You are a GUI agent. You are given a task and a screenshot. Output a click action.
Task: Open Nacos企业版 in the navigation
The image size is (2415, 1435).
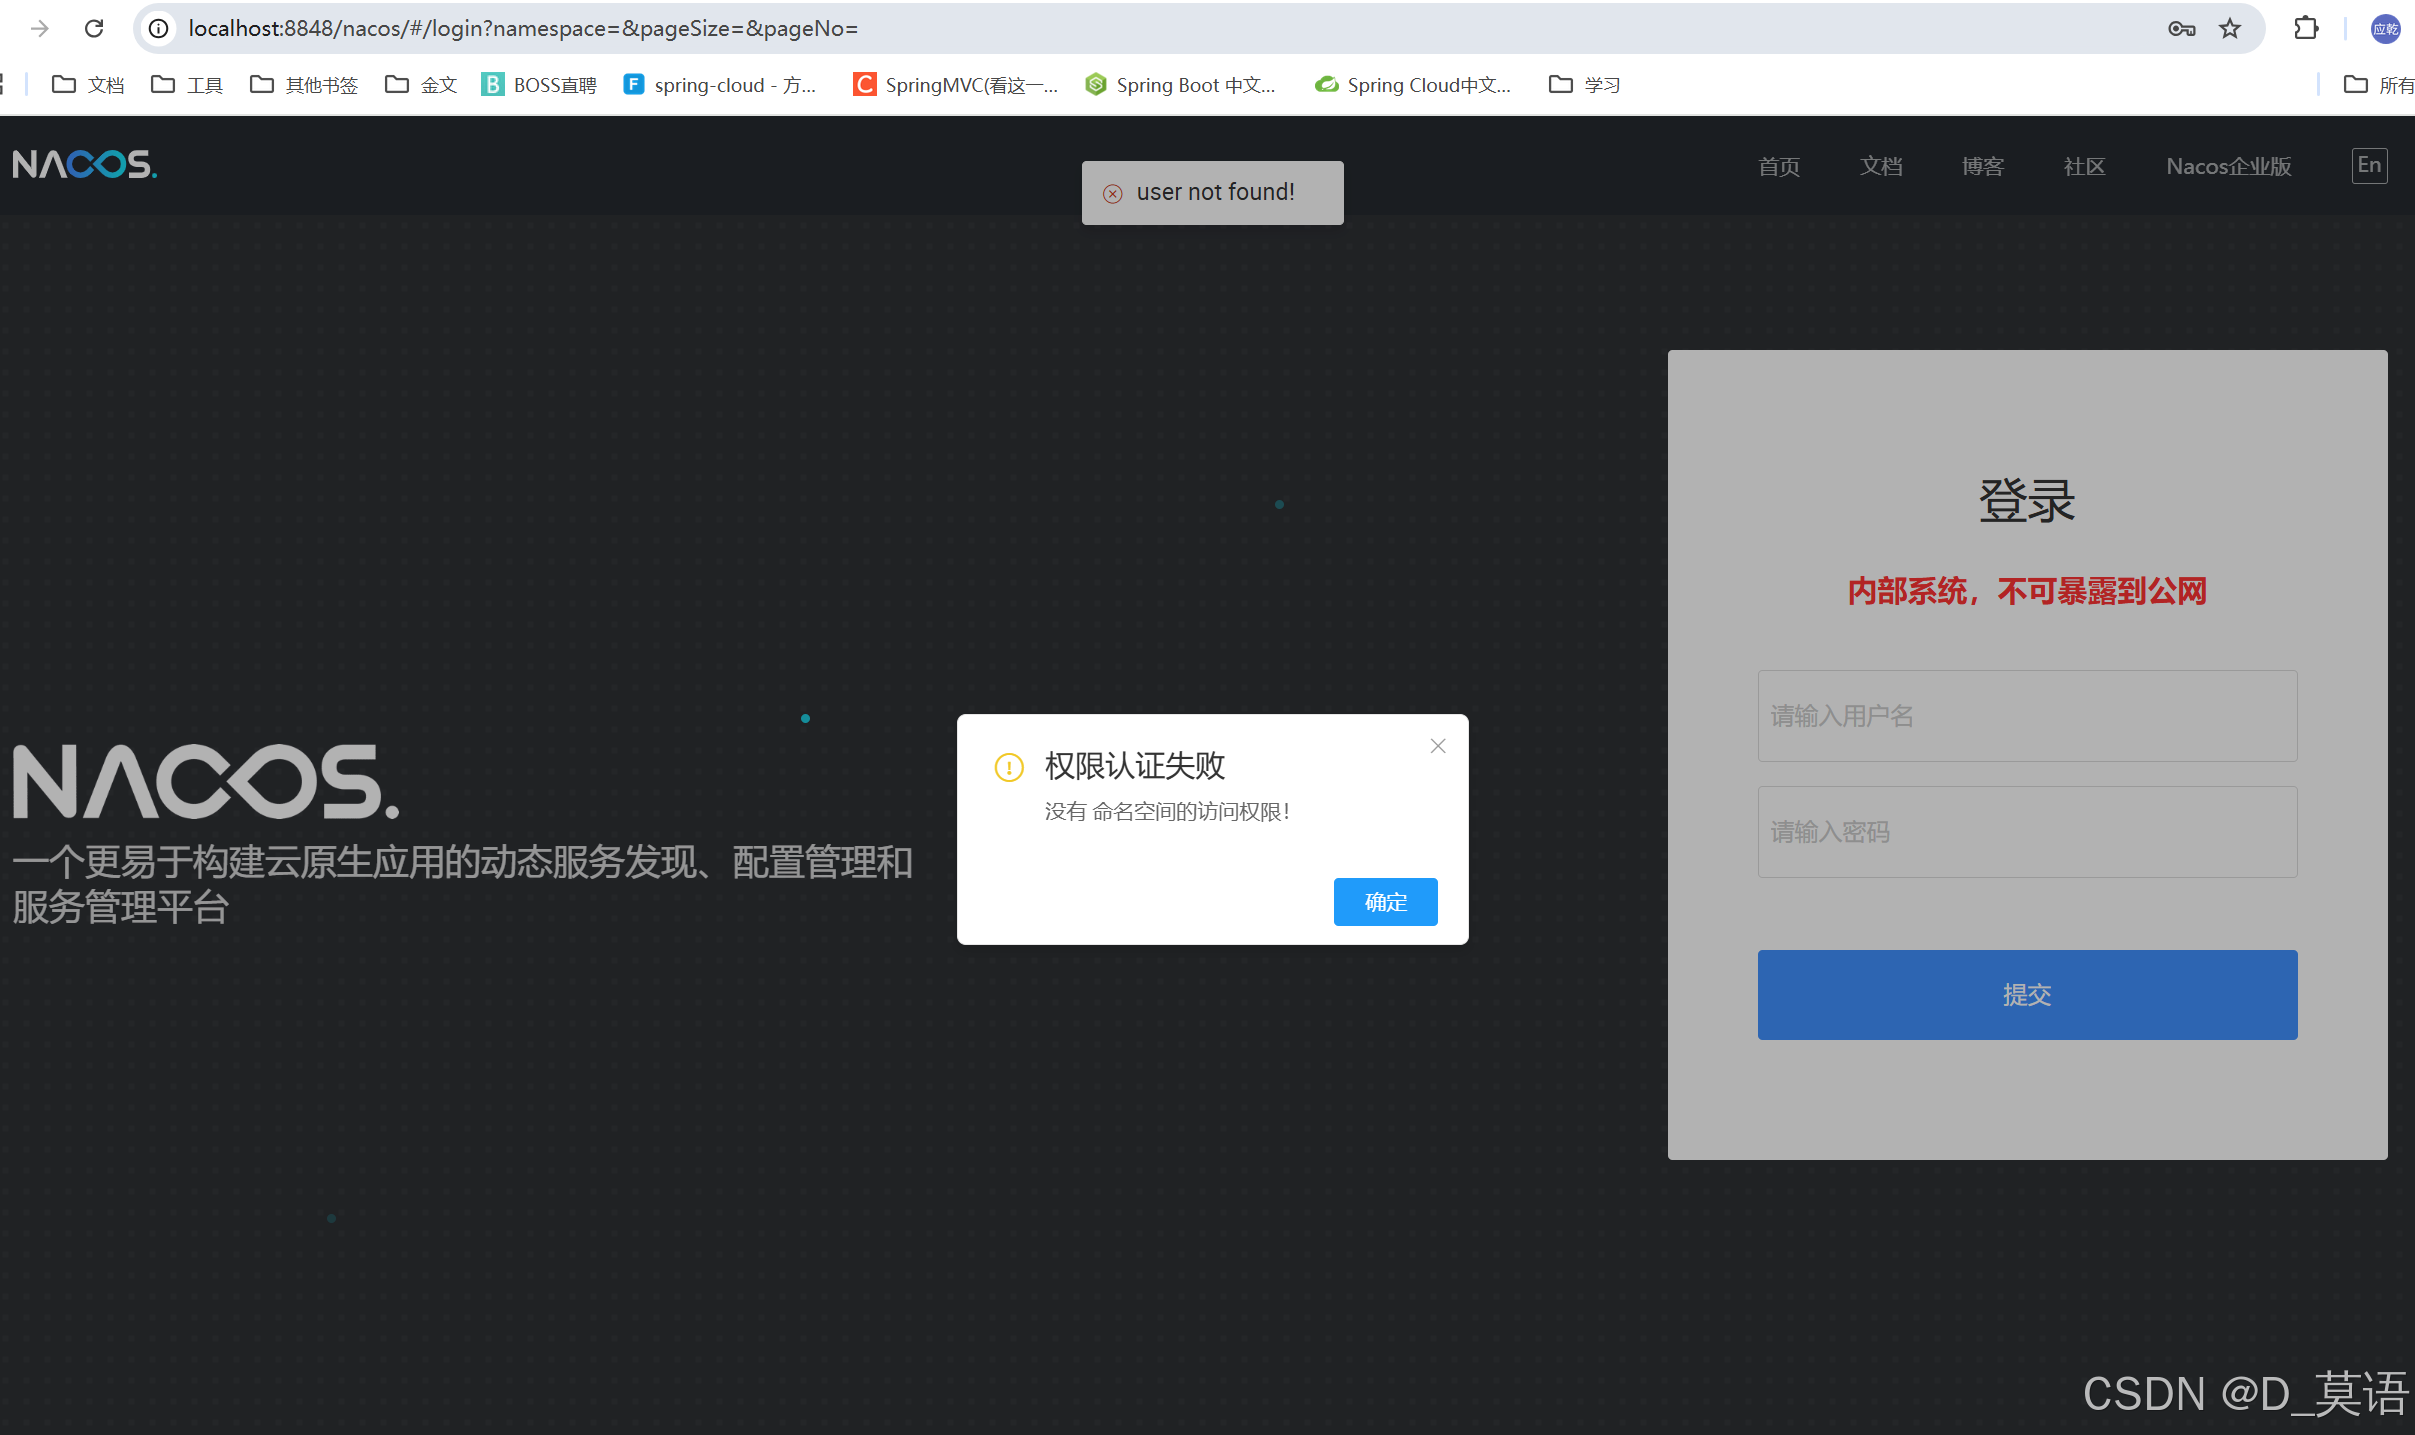coord(2229,166)
